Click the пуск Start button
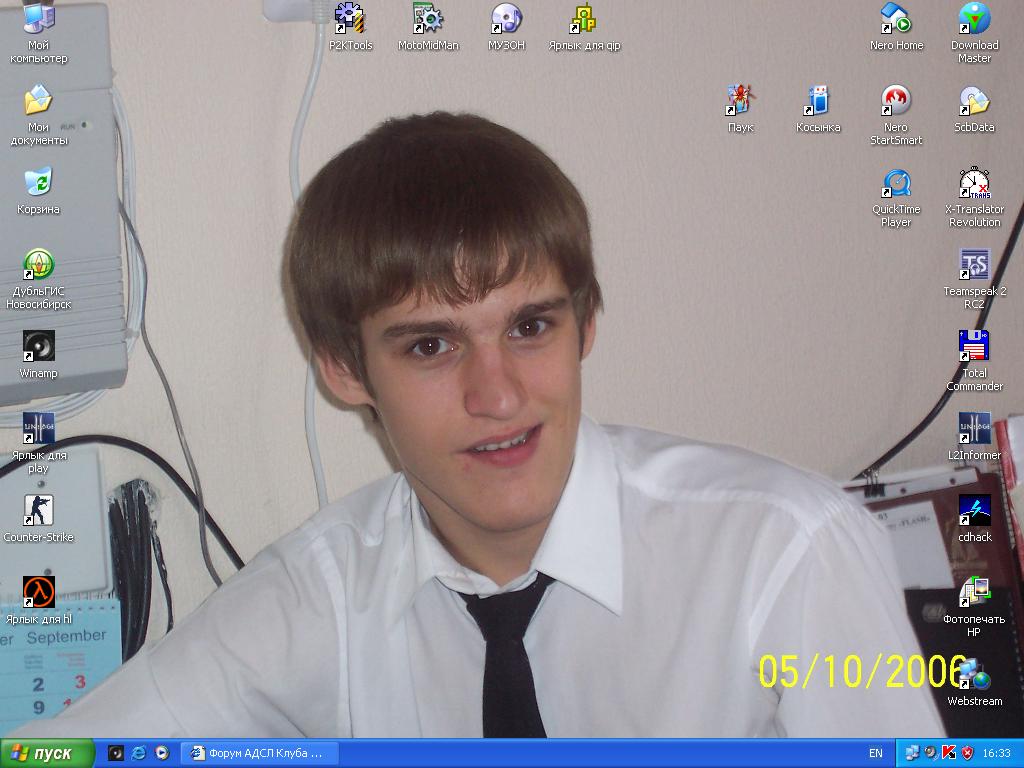 47,753
